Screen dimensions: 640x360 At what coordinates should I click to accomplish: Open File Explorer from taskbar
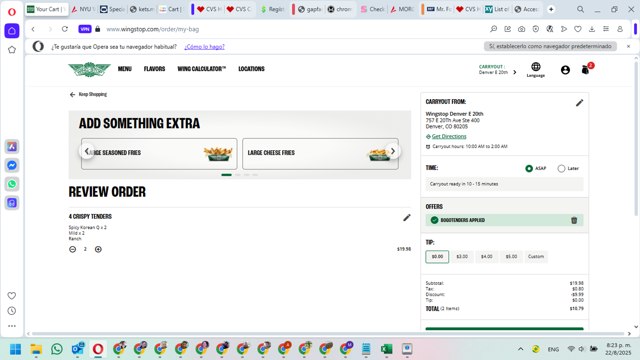click(36, 349)
